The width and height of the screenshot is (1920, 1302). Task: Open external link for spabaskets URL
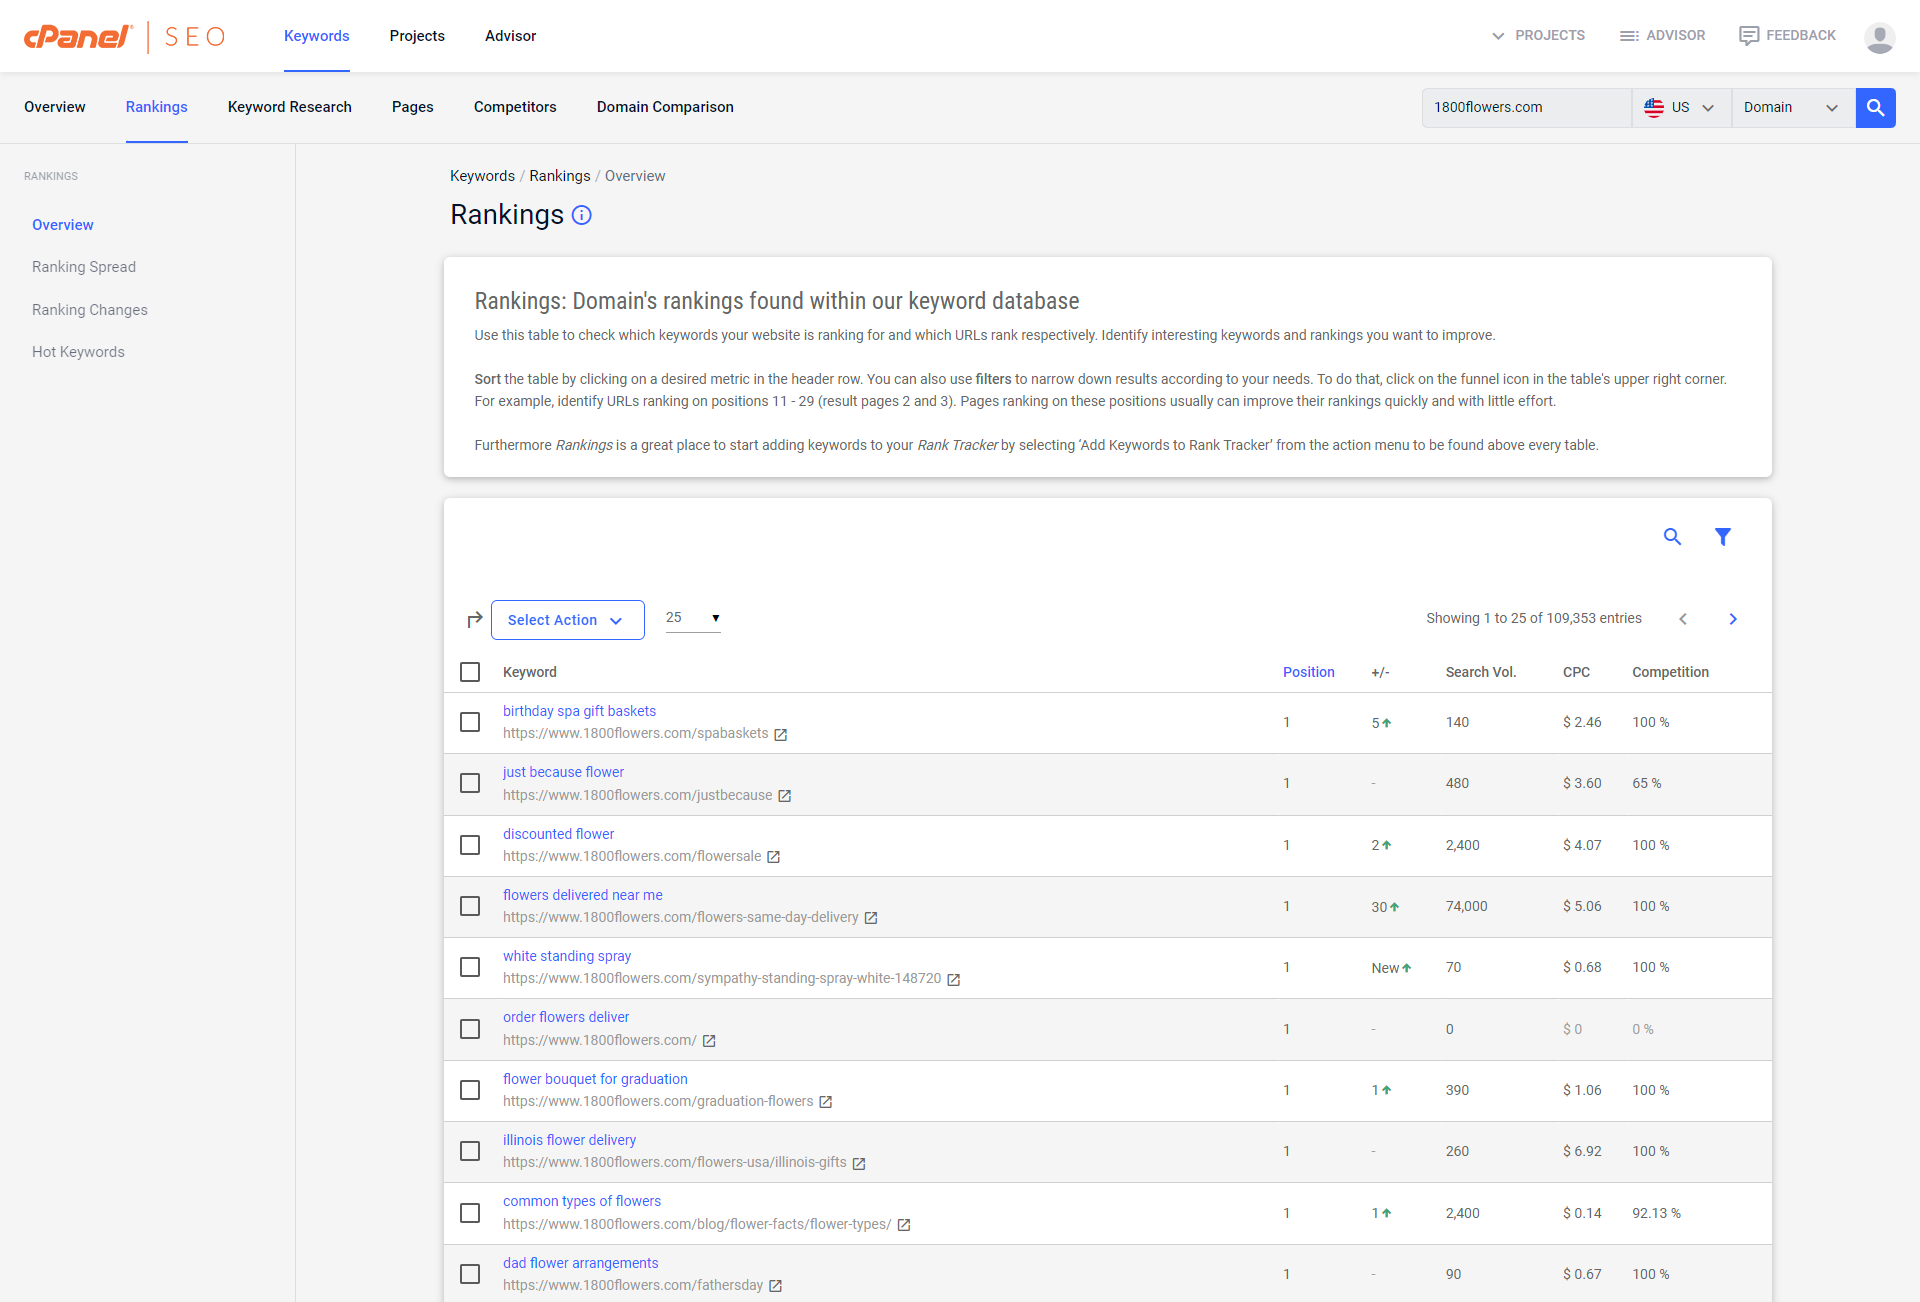(781, 735)
